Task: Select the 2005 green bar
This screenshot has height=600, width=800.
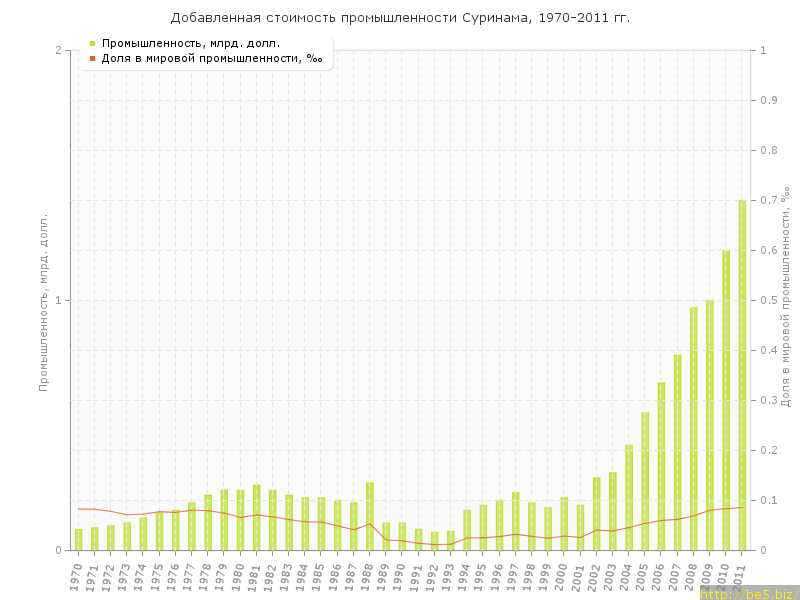Action: (645, 481)
